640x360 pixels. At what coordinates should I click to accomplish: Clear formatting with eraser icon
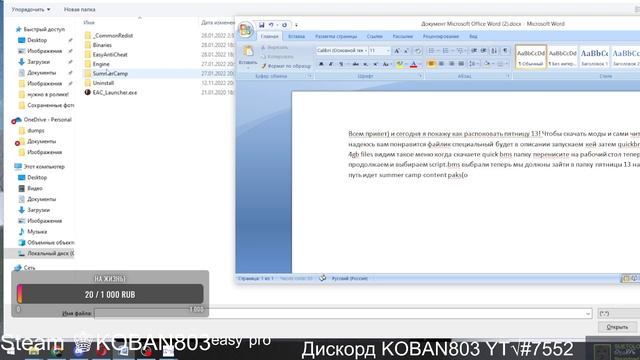[418, 51]
